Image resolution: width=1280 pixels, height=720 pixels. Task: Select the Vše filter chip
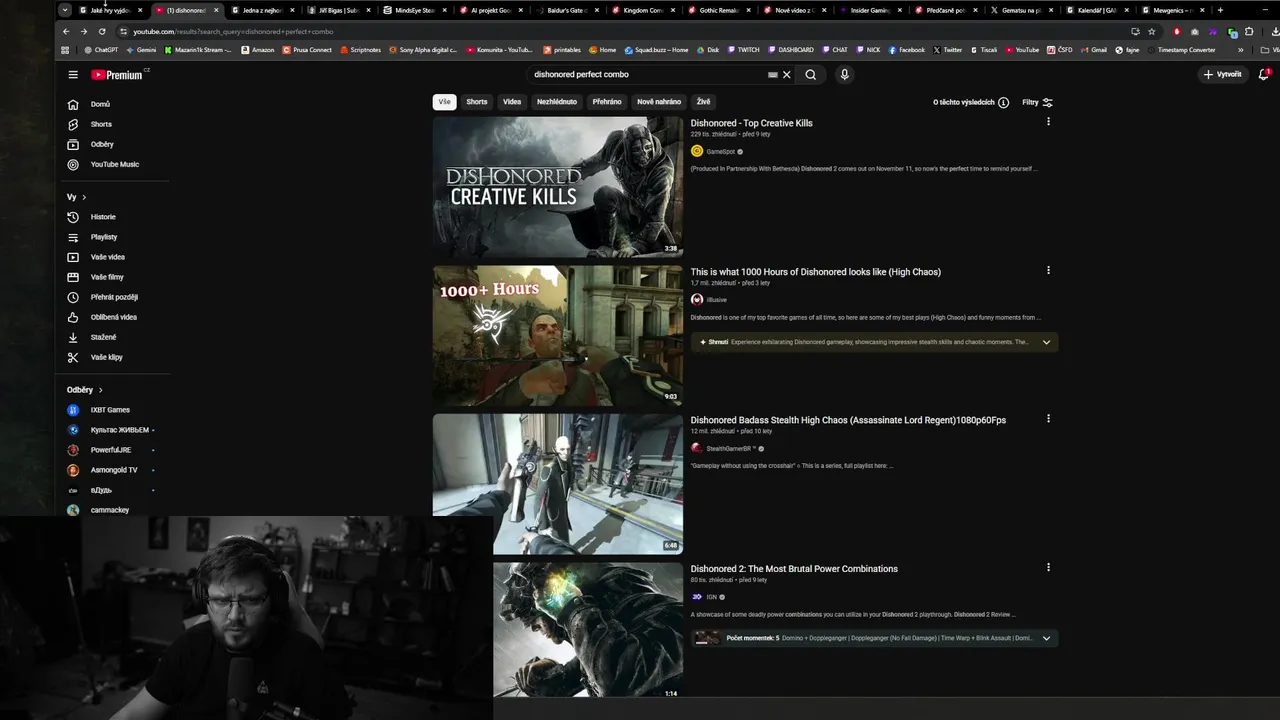(444, 102)
